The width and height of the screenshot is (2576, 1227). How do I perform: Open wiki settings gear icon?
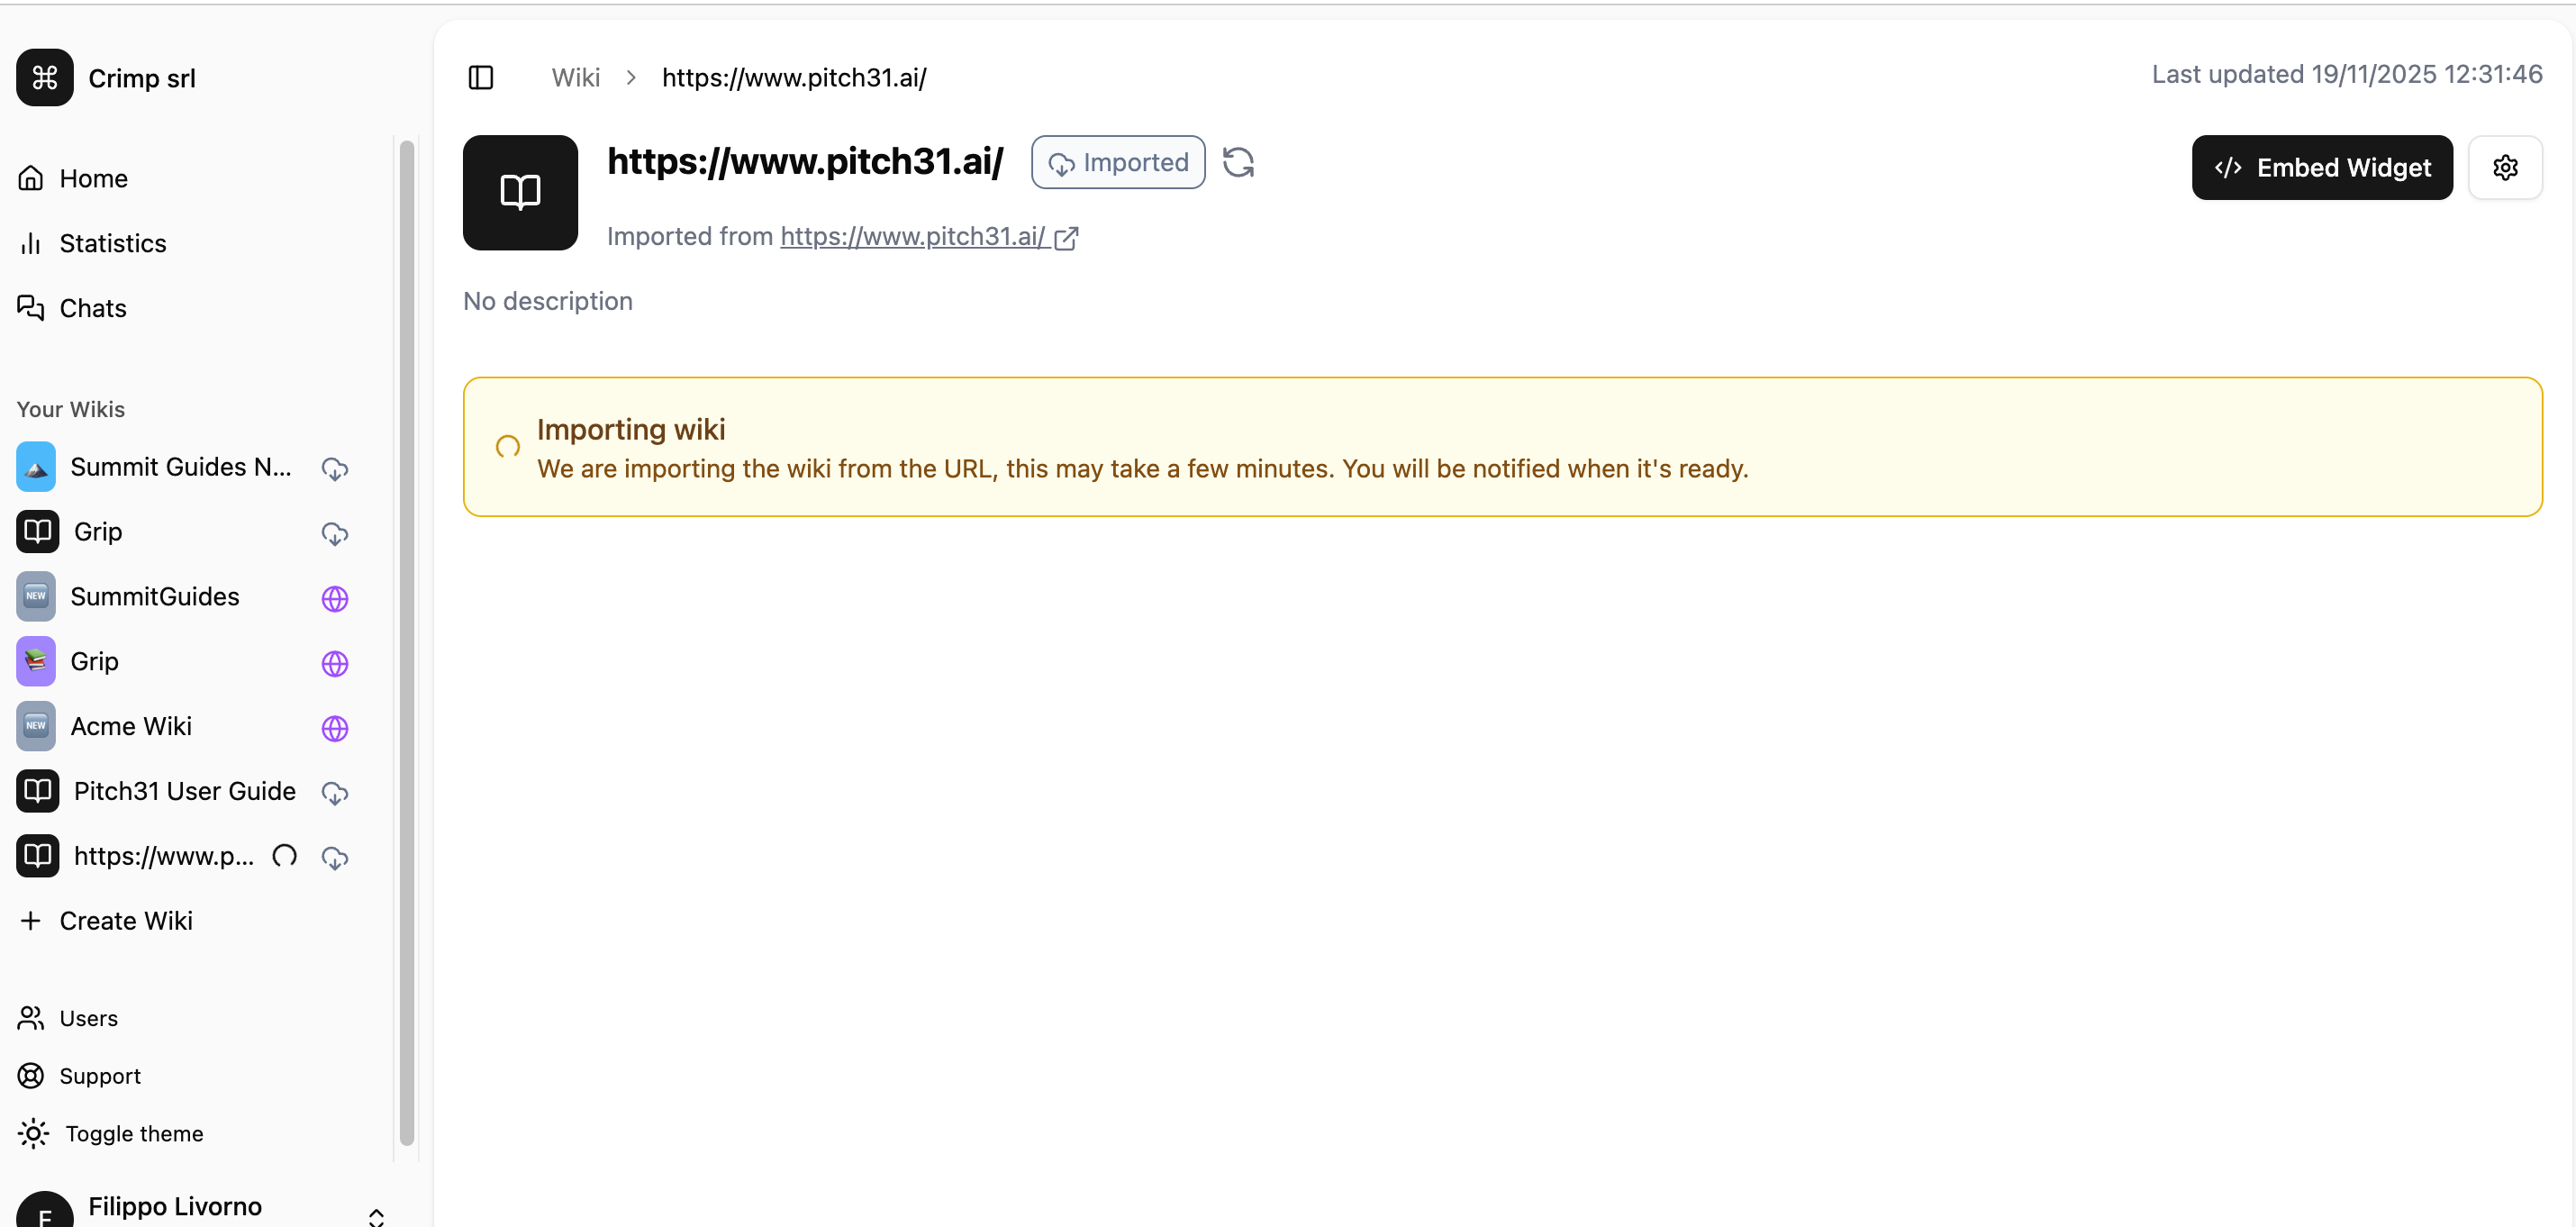pos(2504,167)
